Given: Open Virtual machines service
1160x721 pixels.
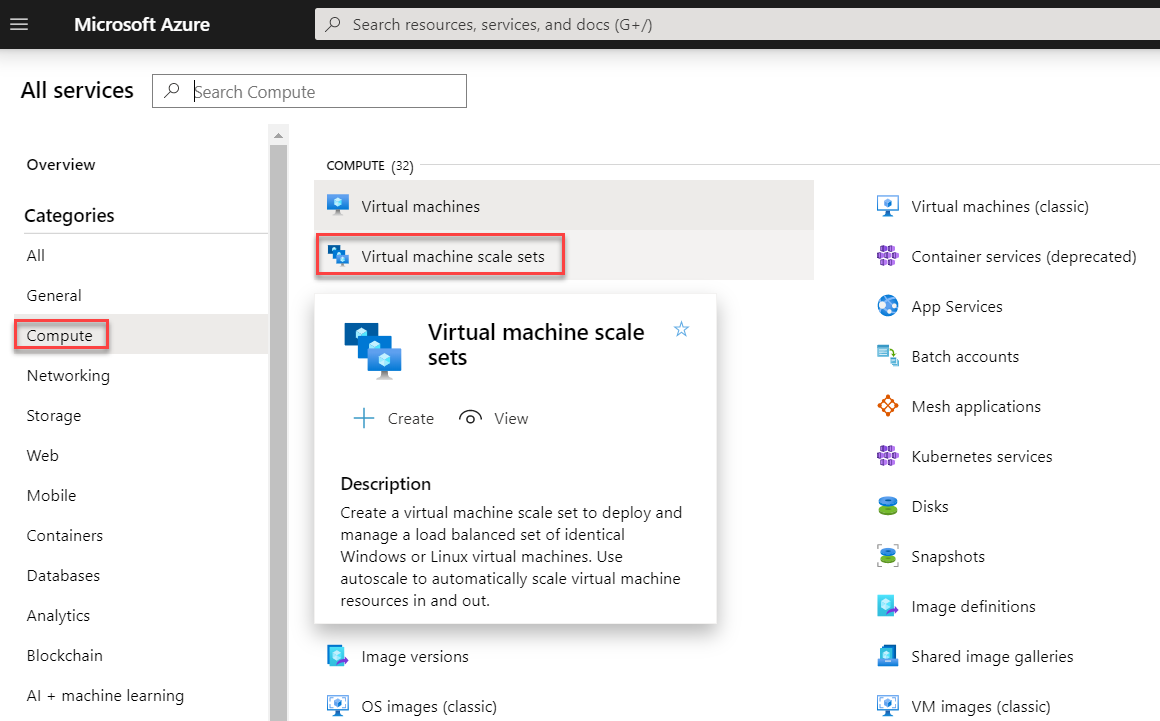Looking at the screenshot, I should pos(420,206).
